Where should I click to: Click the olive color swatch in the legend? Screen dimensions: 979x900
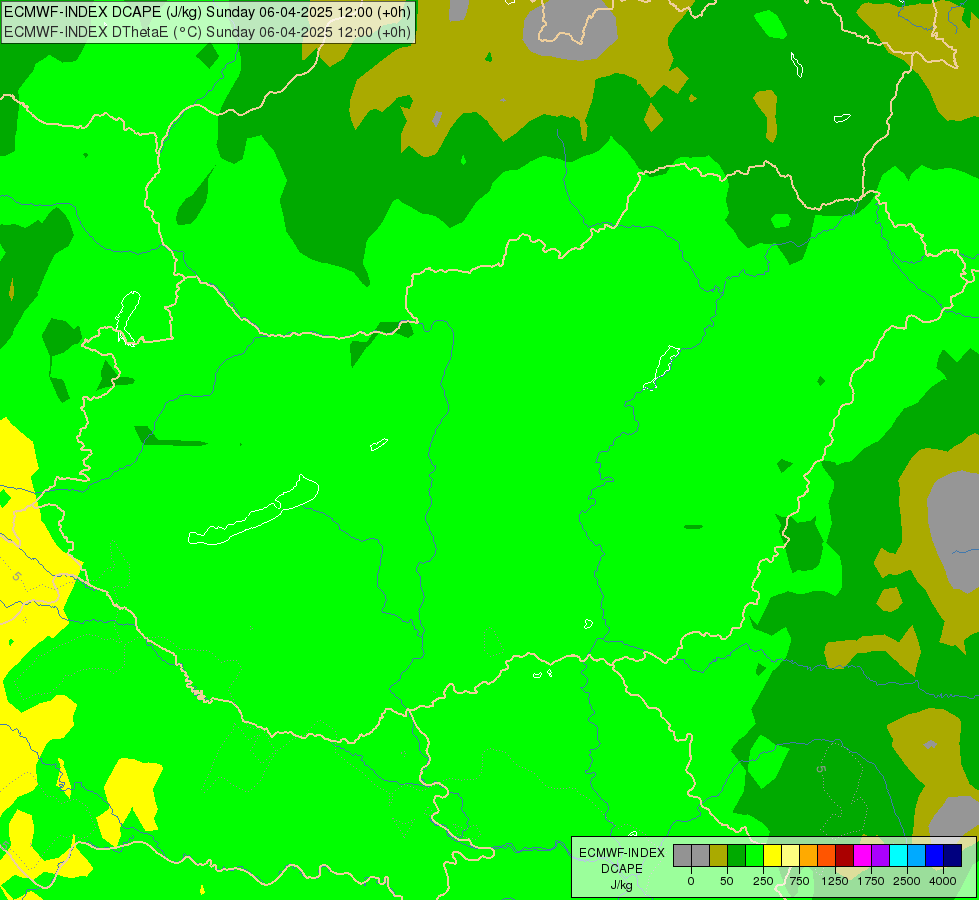coord(719,856)
